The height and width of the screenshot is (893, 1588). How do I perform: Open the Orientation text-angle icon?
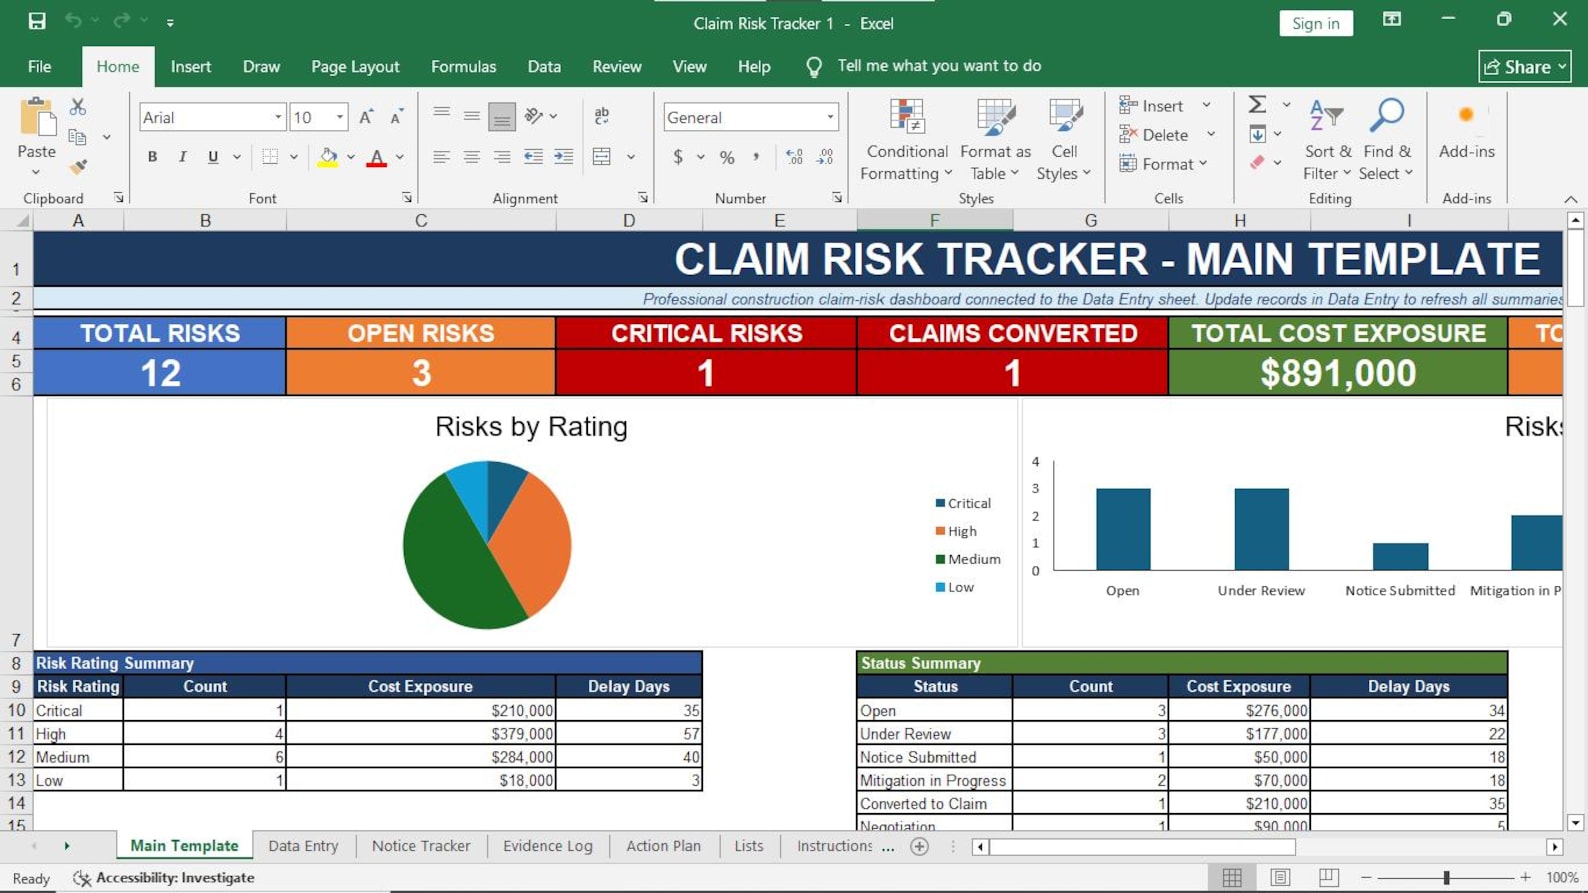[534, 116]
